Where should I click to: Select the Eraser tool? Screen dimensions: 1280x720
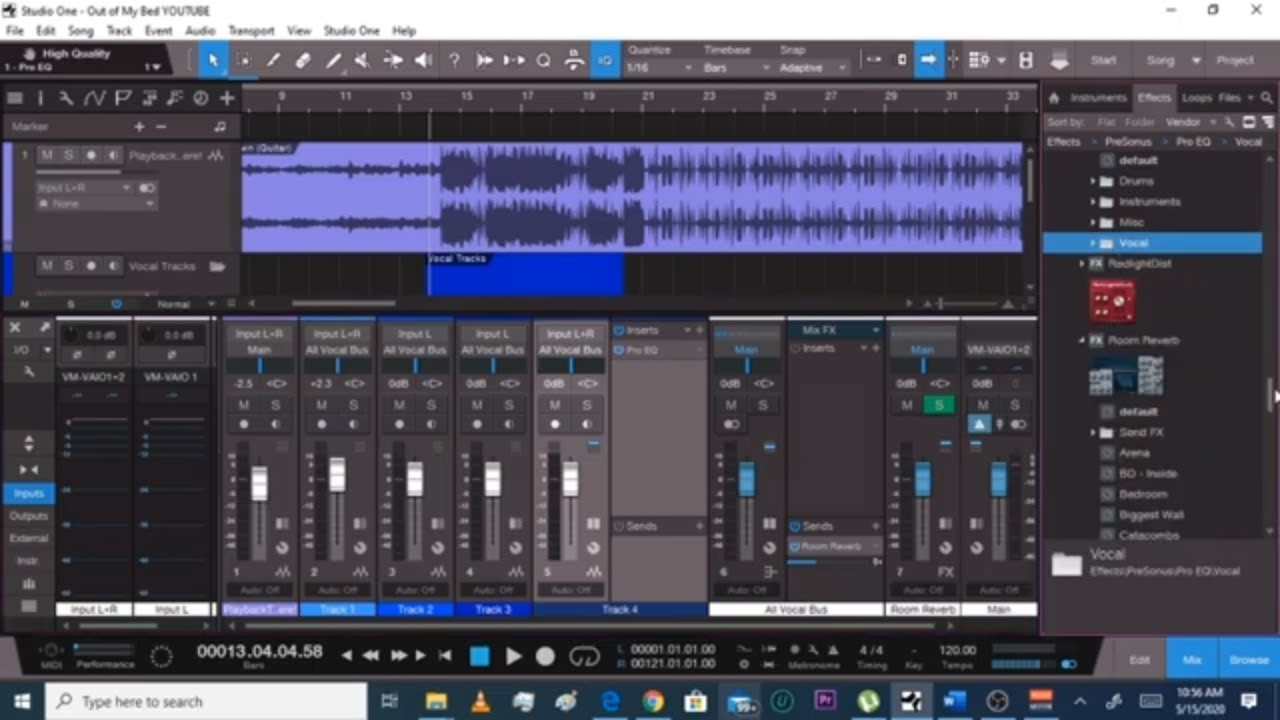click(303, 60)
